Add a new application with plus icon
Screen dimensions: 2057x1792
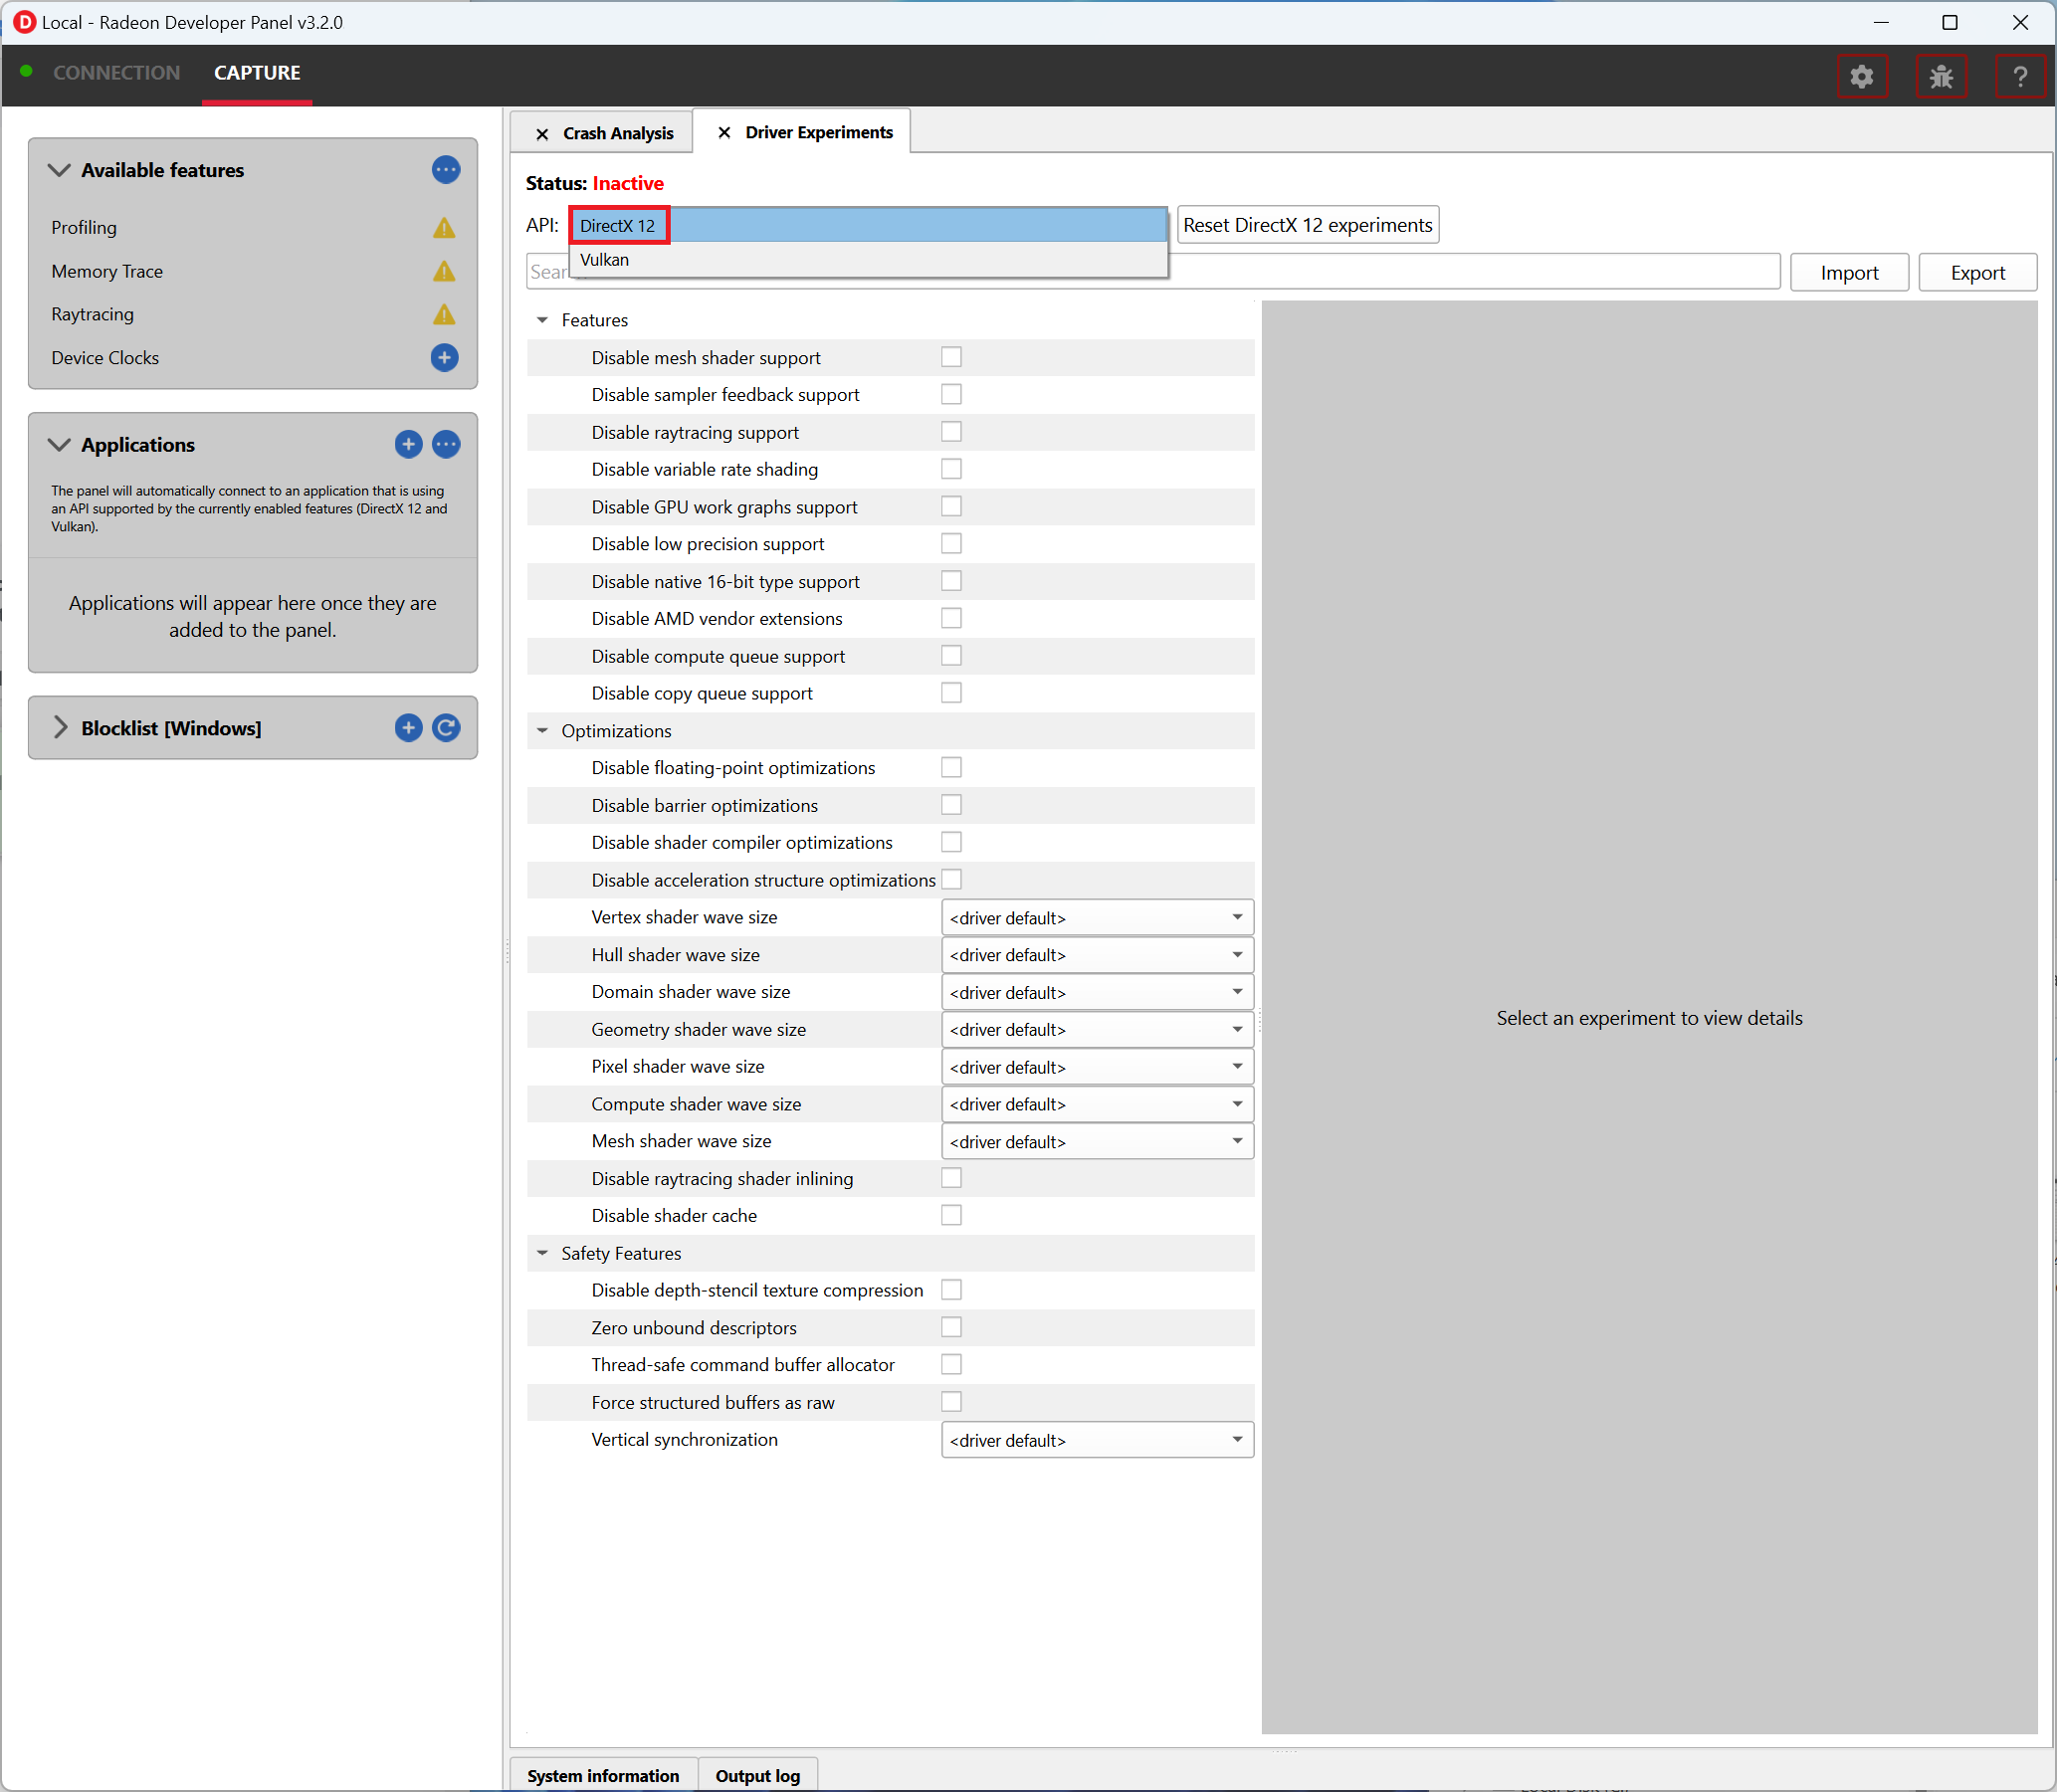408,444
